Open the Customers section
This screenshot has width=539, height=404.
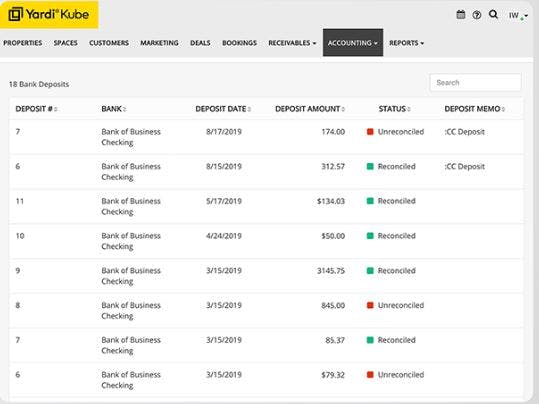pyautogui.click(x=109, y=43)
